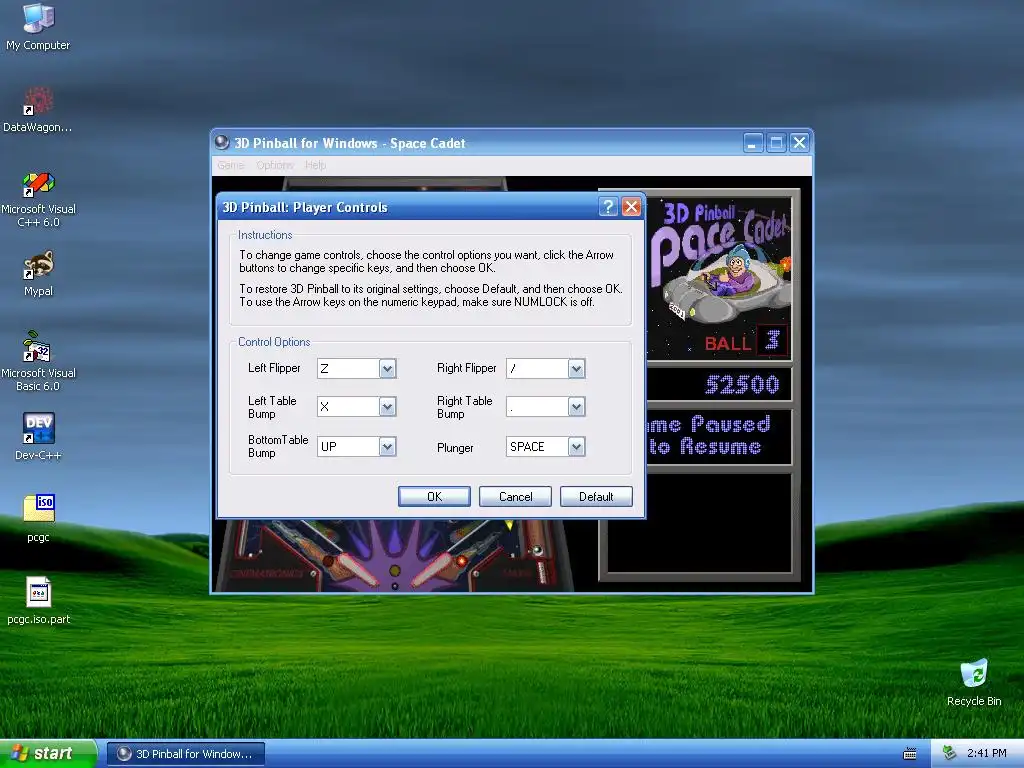Screen dimensions: 1024x768
Task: Open the Options menu in 3D Pinball
Action: [274, 165]
